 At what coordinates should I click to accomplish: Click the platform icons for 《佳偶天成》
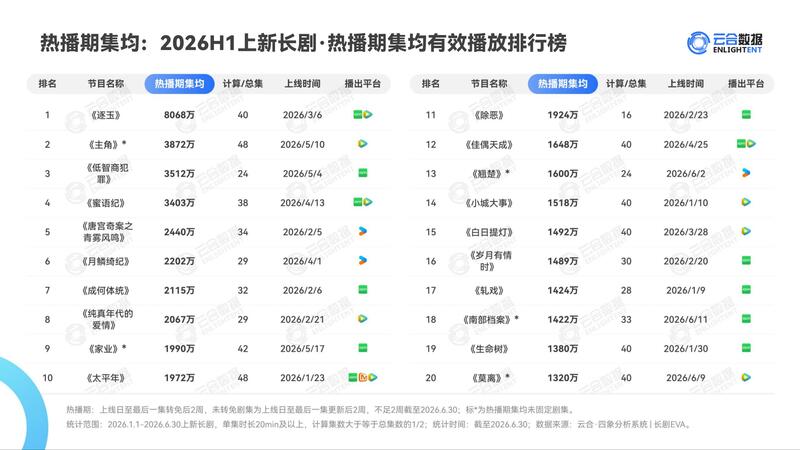pyautogui.click(x=746, y=144)
